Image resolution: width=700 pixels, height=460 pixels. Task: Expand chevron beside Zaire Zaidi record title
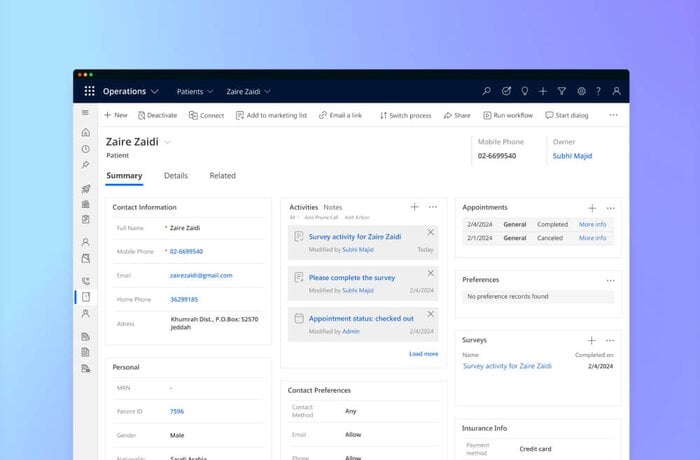[168, 143]
